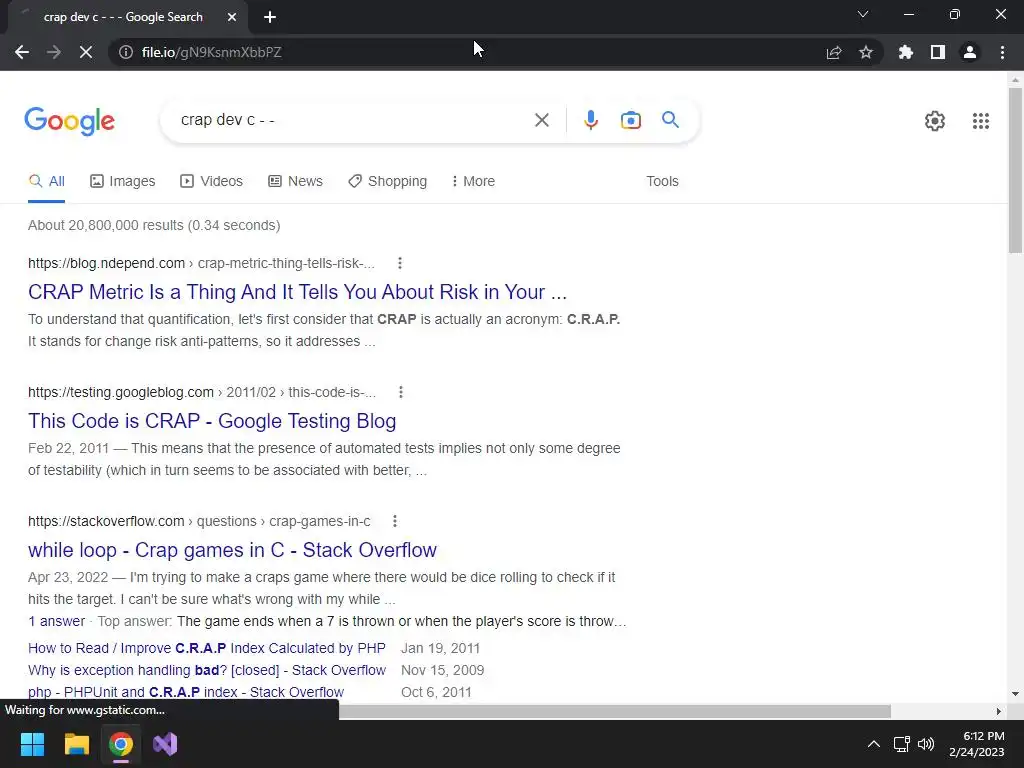
Task: Switch to the Shopping tab
Action: point(387,182)
